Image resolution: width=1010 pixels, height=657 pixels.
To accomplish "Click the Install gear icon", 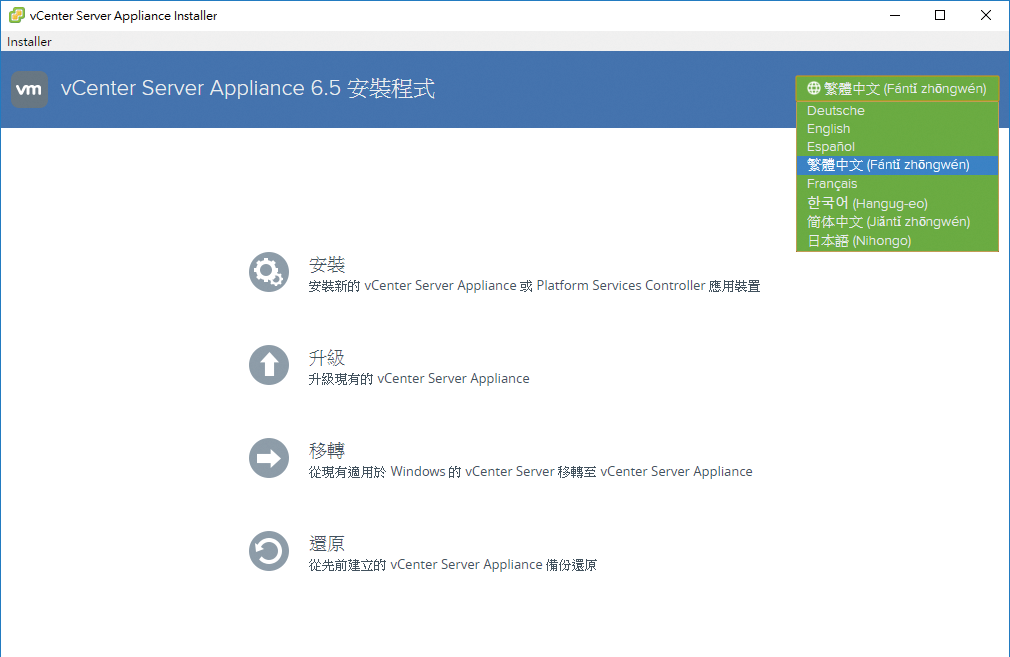I will coord(269,272).
